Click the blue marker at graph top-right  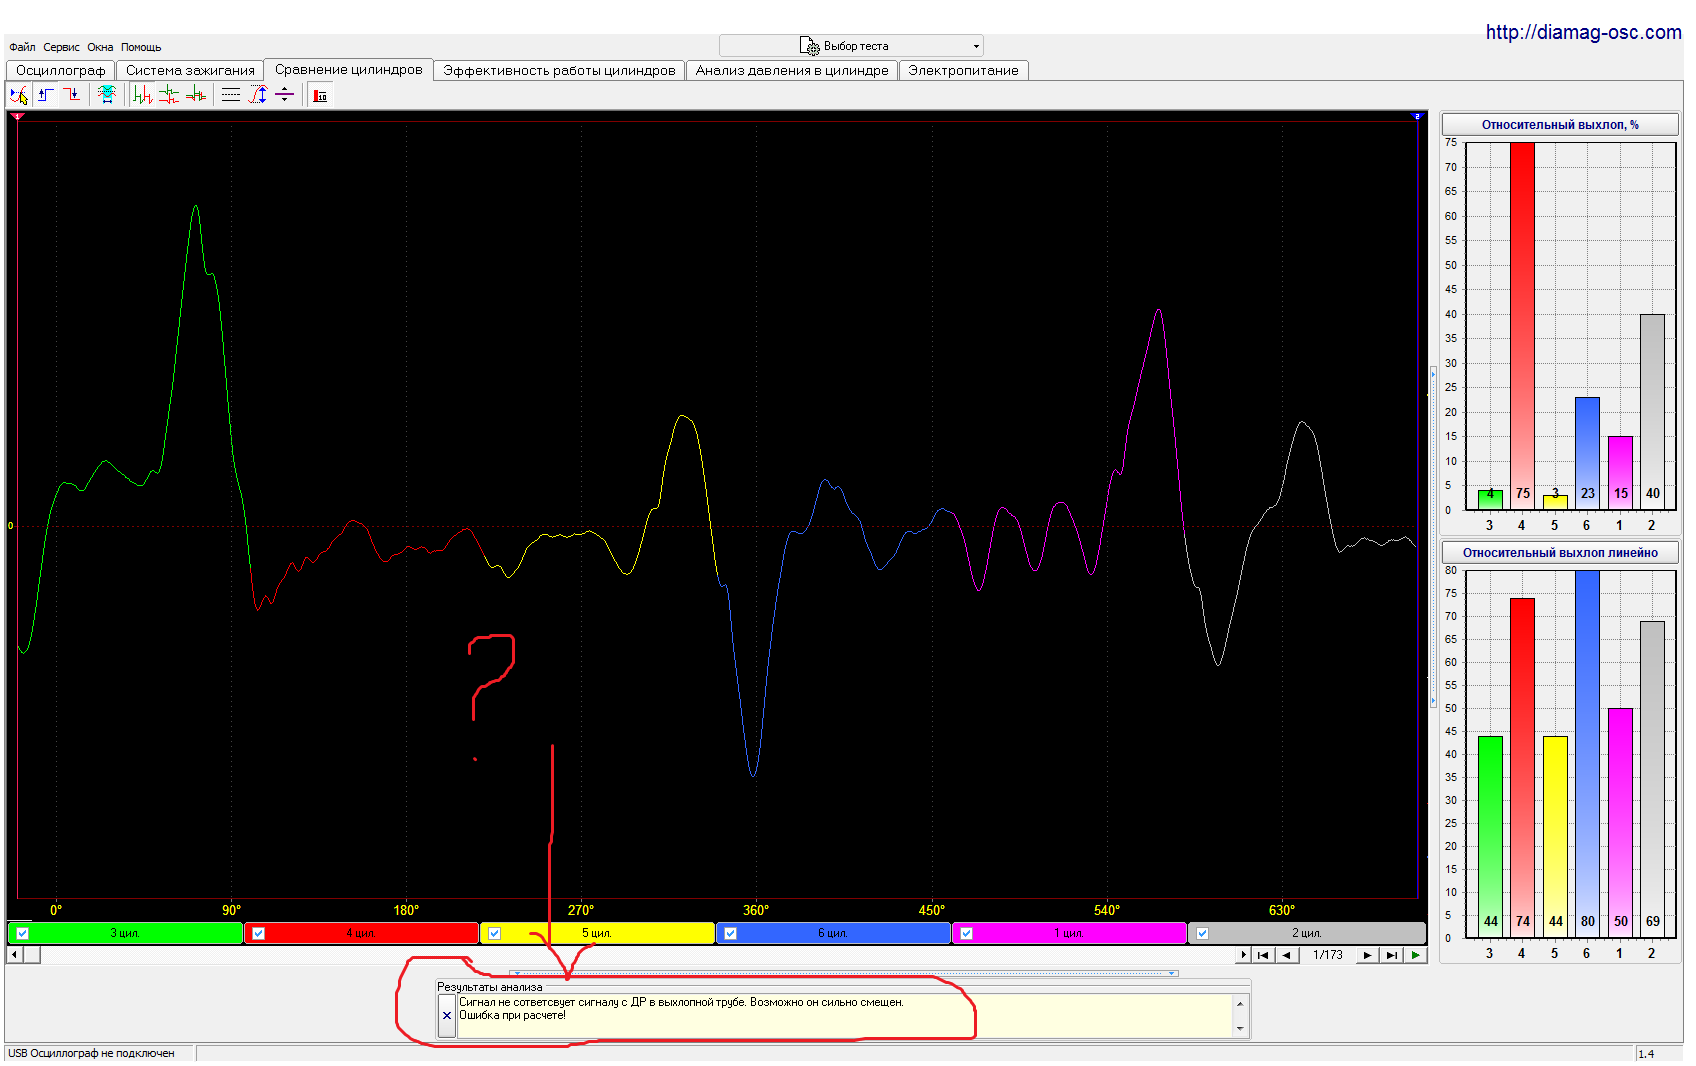click(1416, 116)
